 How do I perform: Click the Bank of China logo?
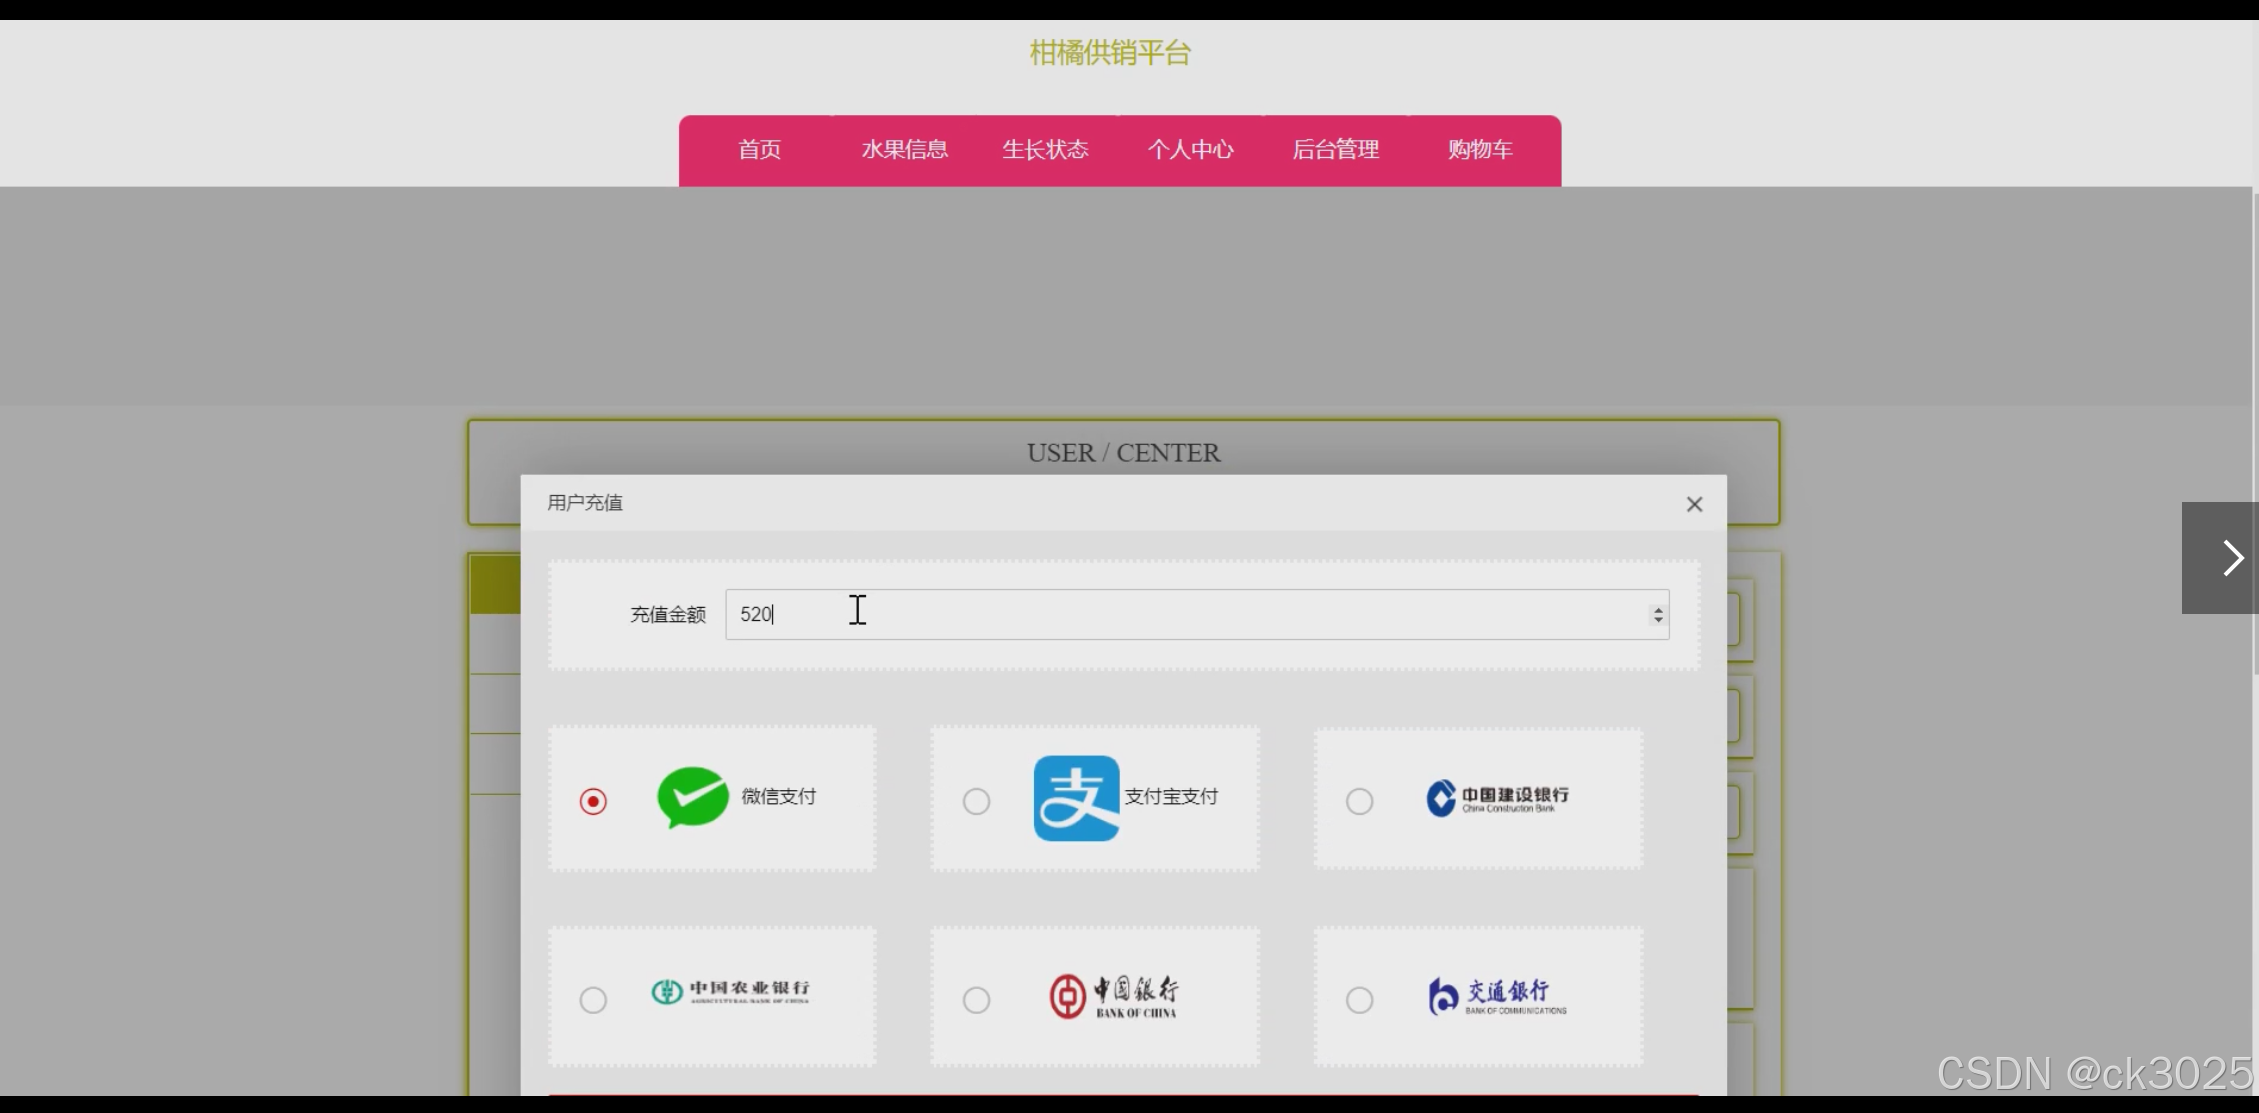(x=1113, y=997)
